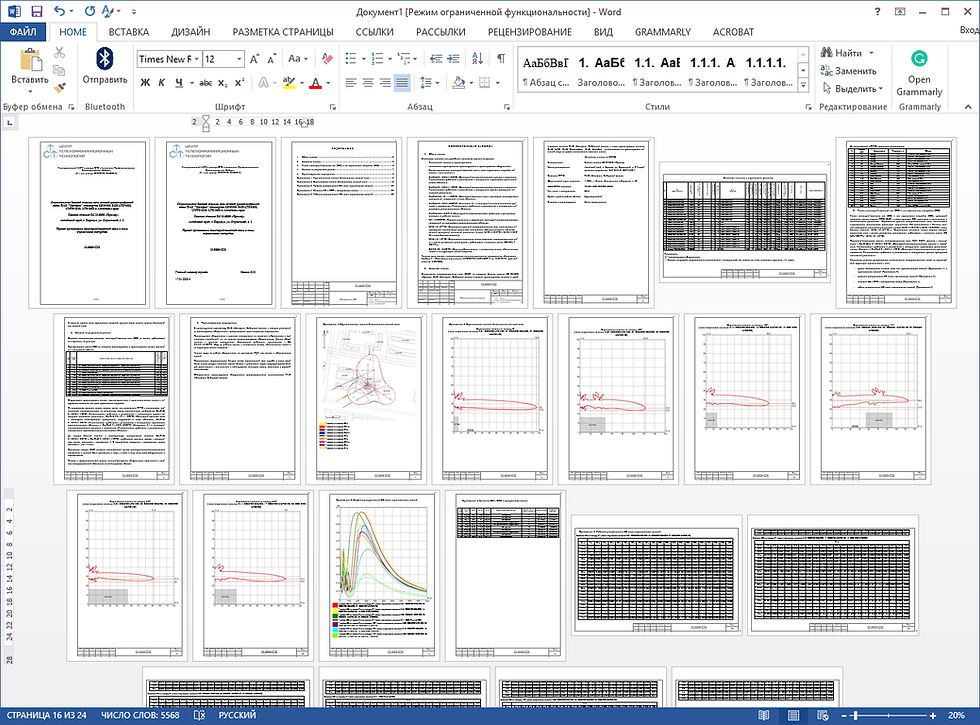Open the РЕЦЕНЗИРОВАНИЕ tab
The image size is (980, 725).
click(529, 32)
